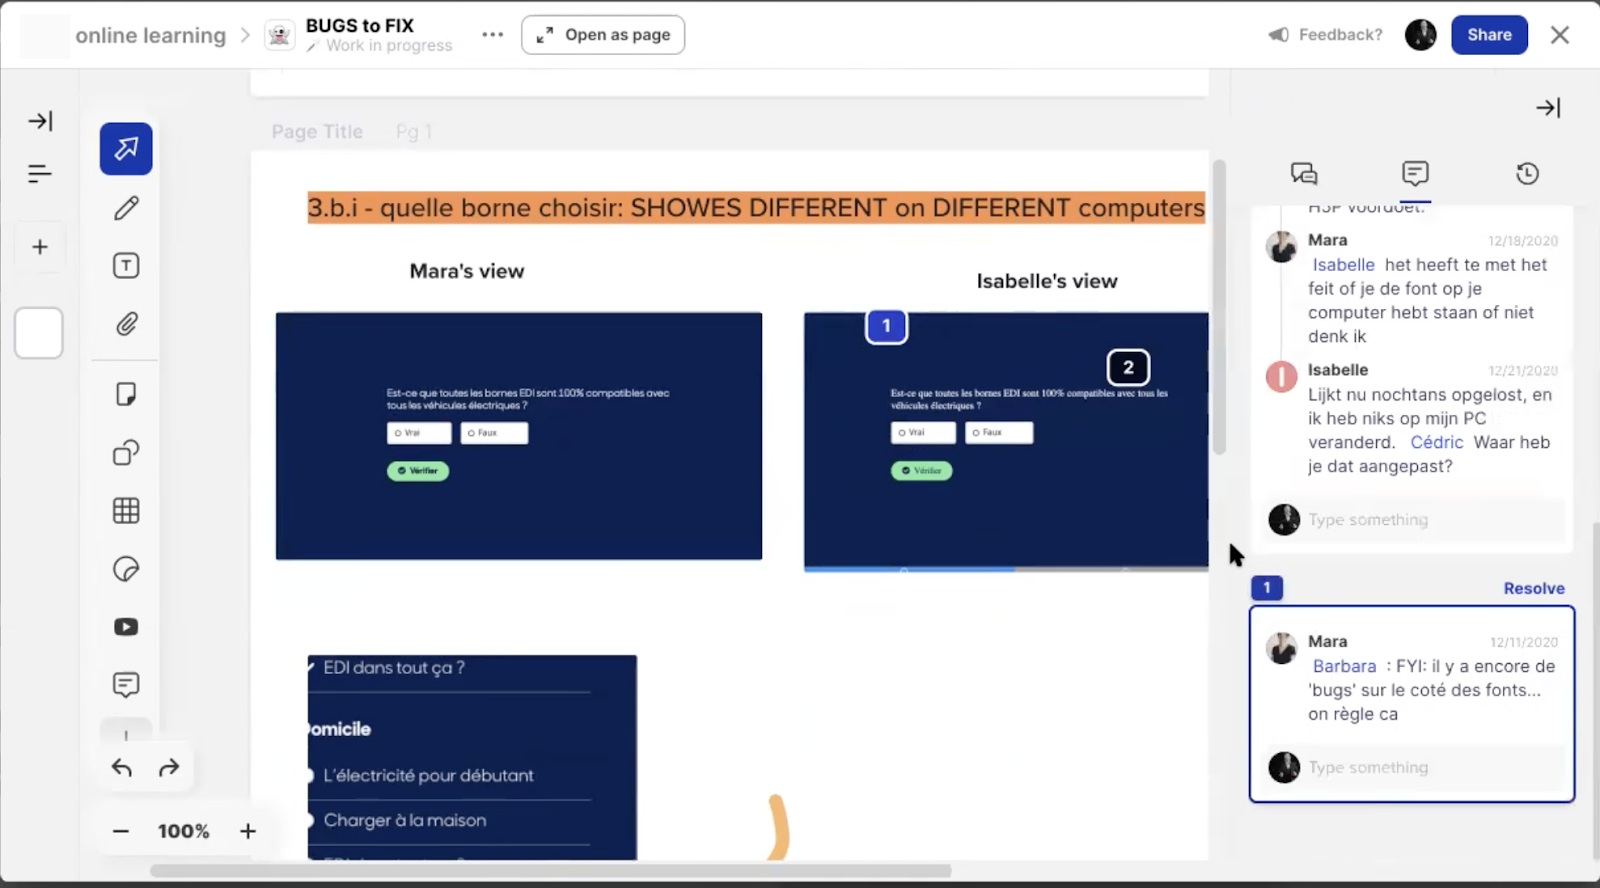The image size is (1600, 888).
Task: Click the paperclip attachment tool
Action: (x=126, y=324)
